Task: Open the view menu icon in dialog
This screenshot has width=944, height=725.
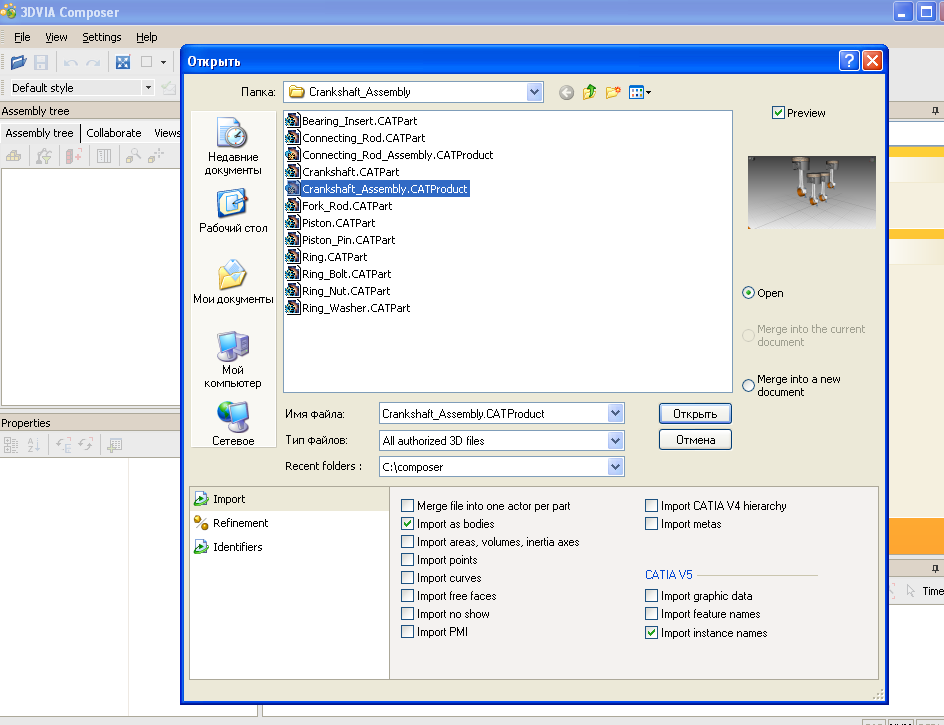Action: click(x=639, y=92)
